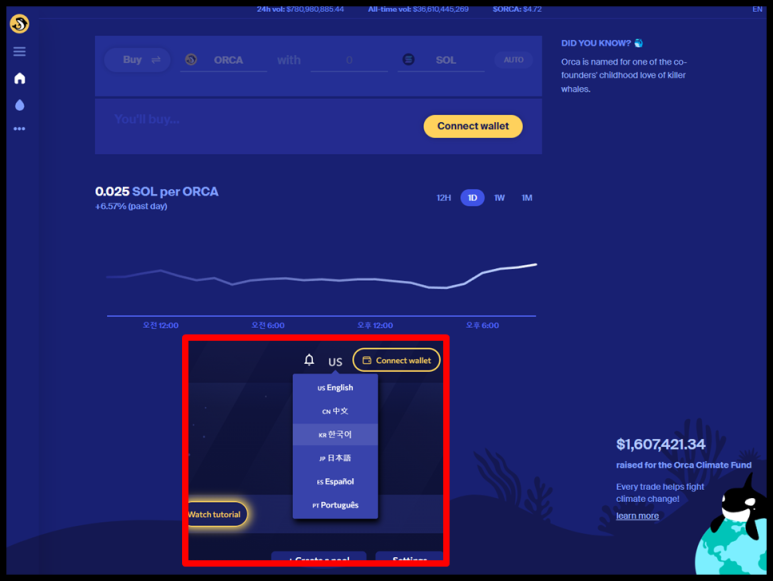Select the SOL token field

pos(441,60)
